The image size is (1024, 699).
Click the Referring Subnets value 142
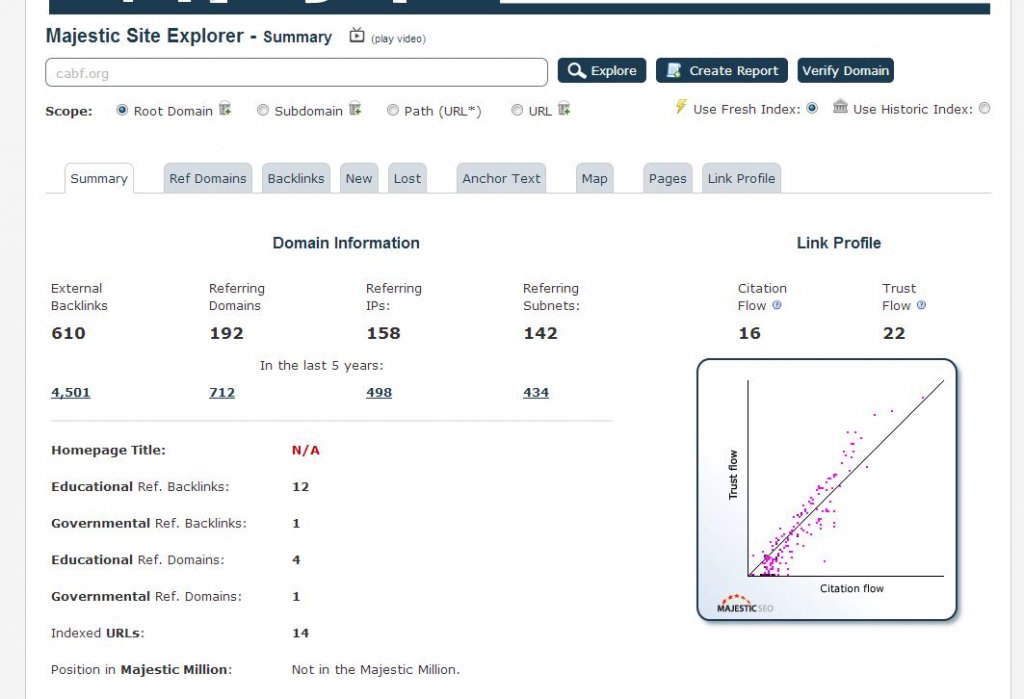540,333
